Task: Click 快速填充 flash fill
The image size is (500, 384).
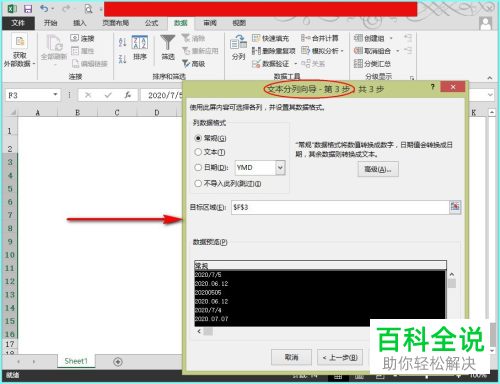Action: click(270, 38)
